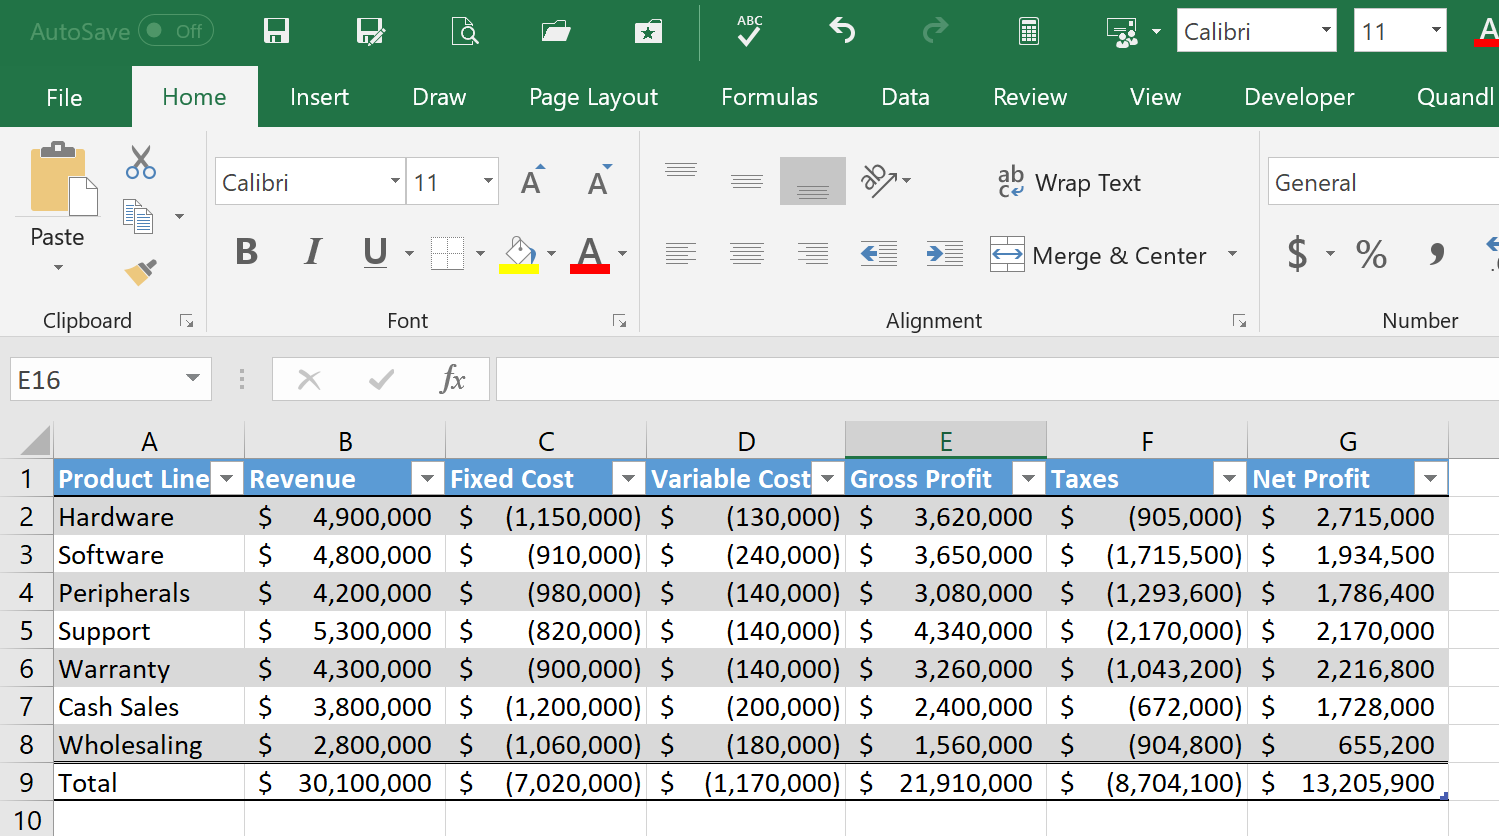The image size is (1499, 836).
Task: Click the formula bar input
Action: pyautogui.click(x=997, y=379)
